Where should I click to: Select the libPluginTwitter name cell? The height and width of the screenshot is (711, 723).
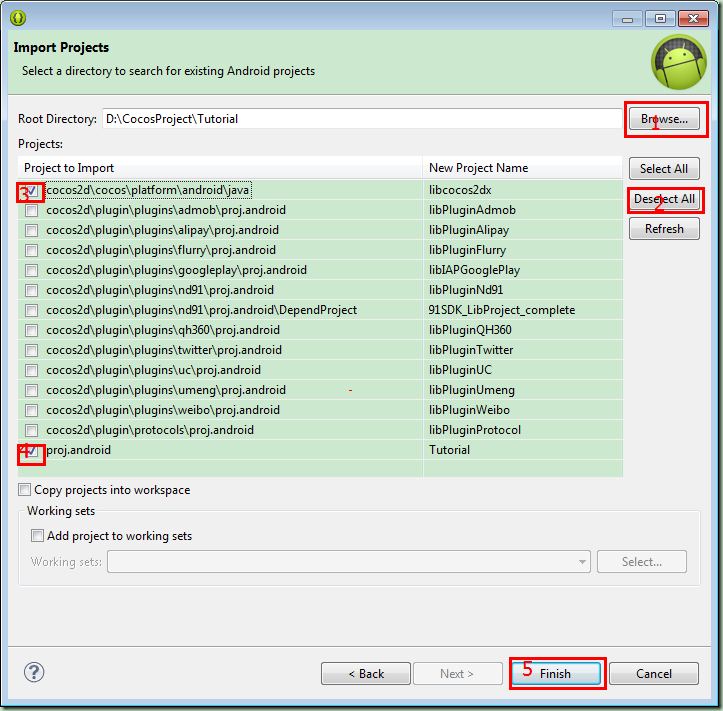pyautogui.click(x=522, y=350)
